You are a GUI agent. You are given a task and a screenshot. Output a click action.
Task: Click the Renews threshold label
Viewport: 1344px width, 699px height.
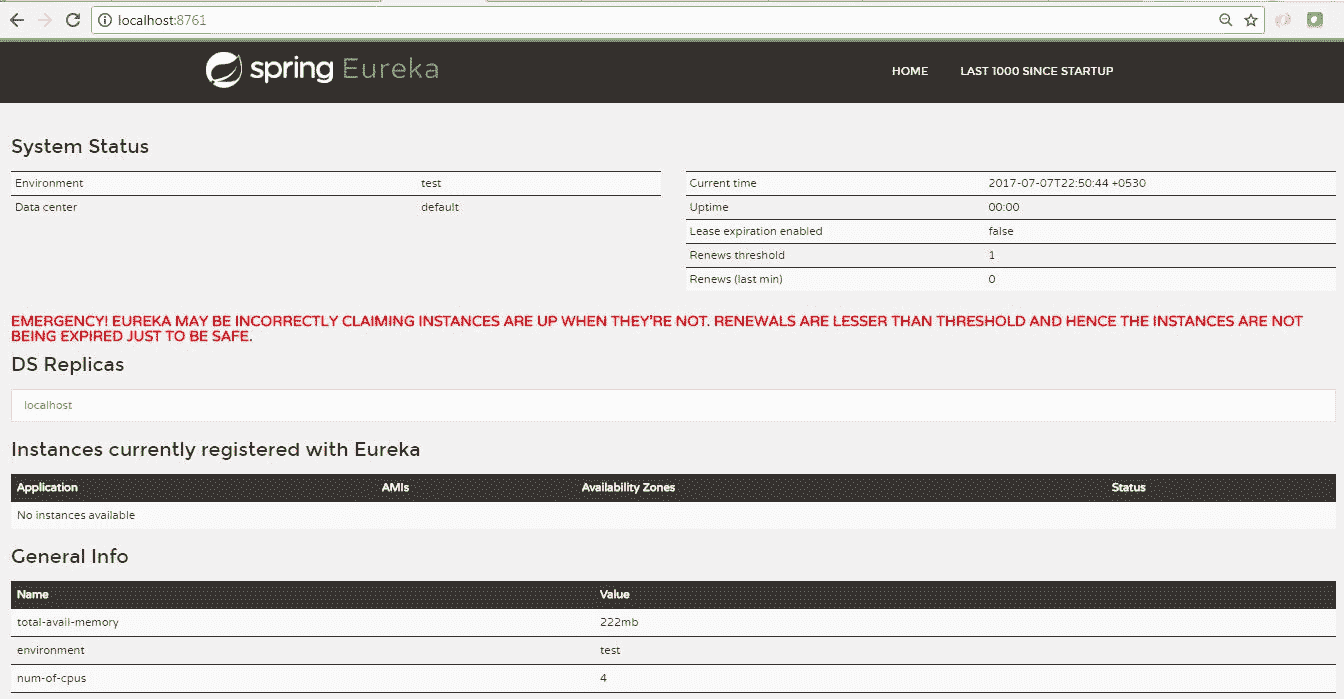click(737, 255)
